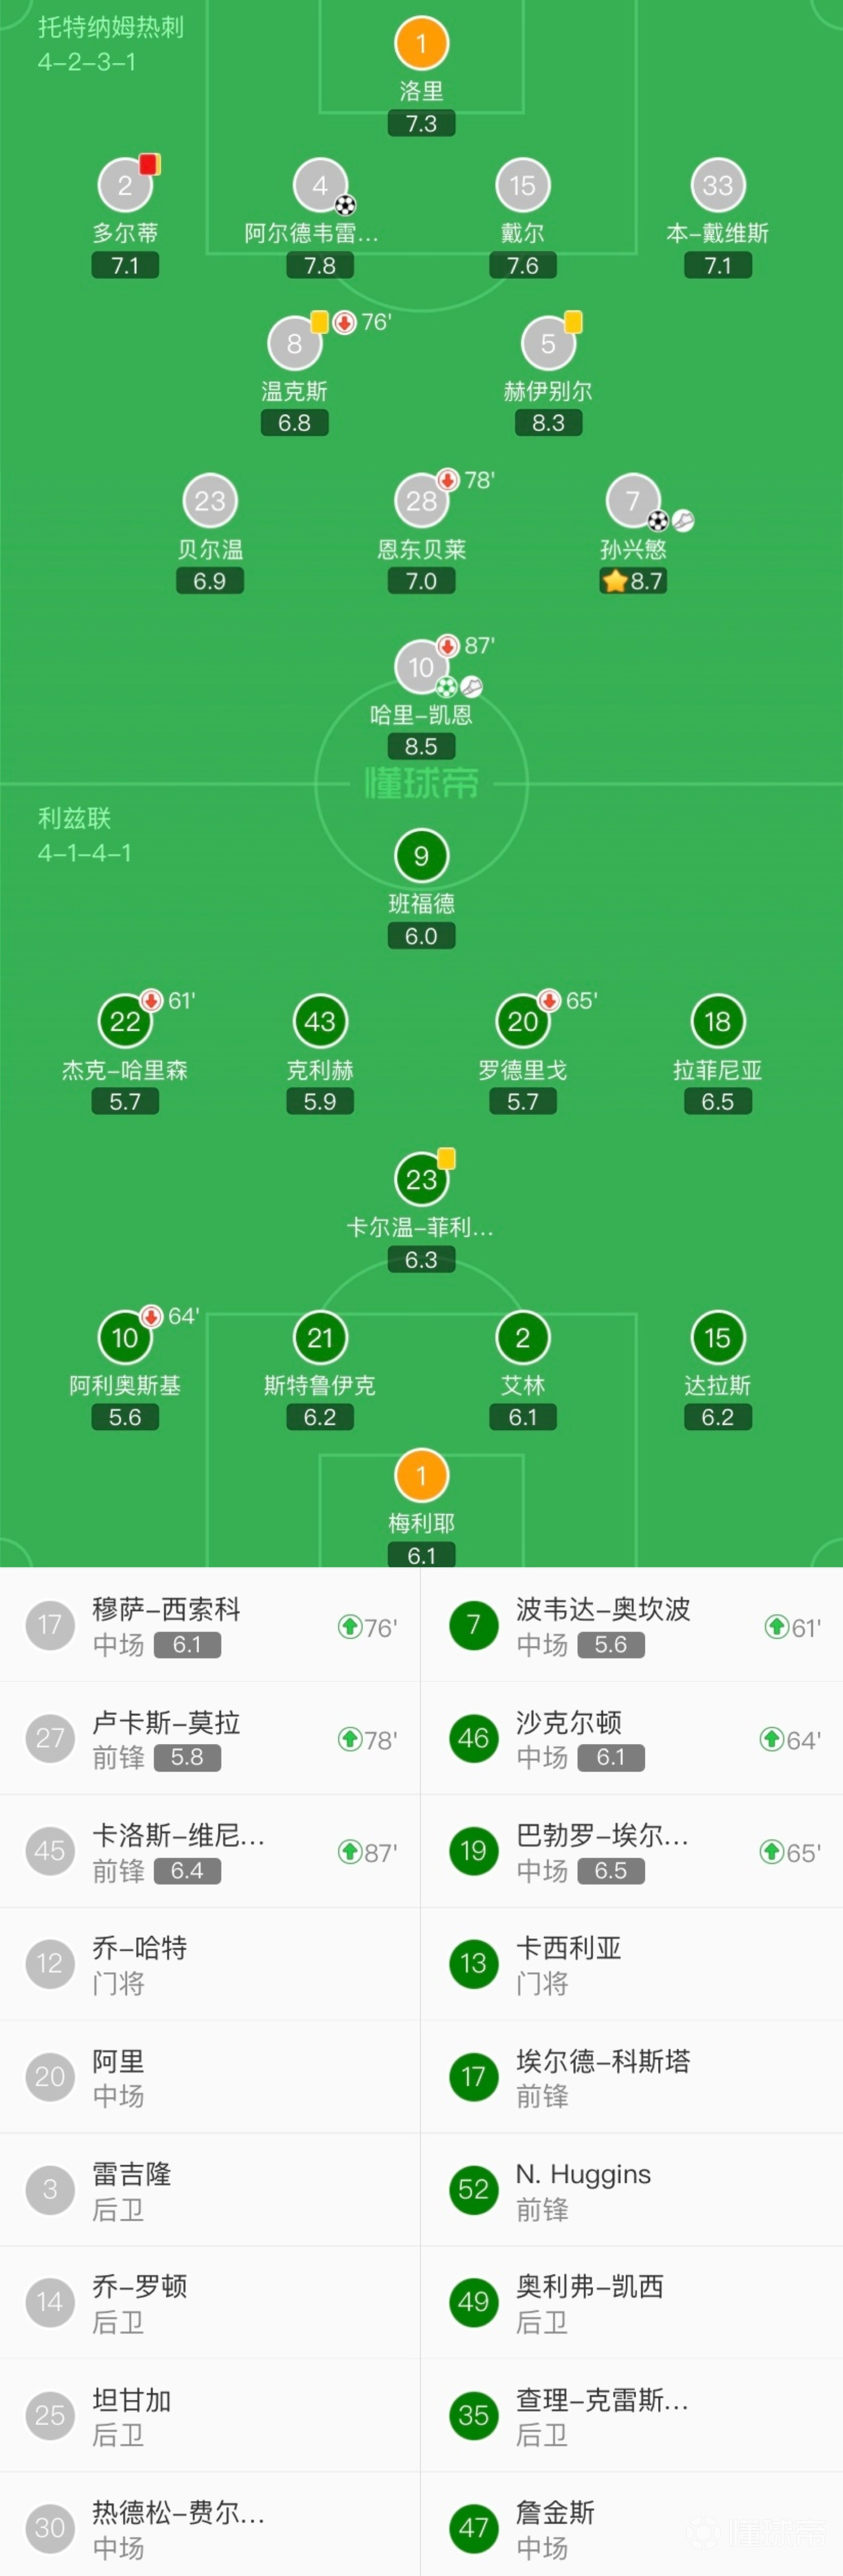843x2576 pixels.
Task: Open substitute goalkeeper 乔-哈特 row
Action: [x=210, y=1964]
